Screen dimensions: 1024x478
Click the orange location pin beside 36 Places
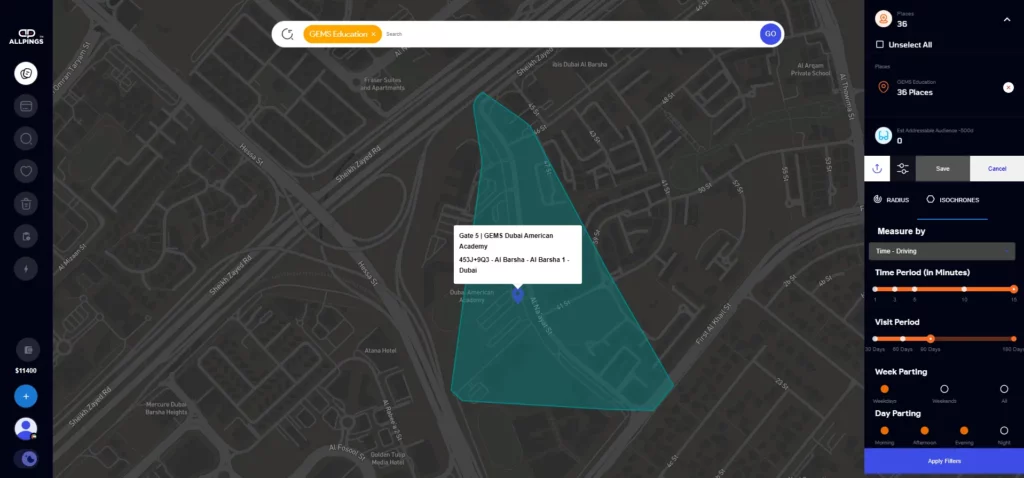883,87
